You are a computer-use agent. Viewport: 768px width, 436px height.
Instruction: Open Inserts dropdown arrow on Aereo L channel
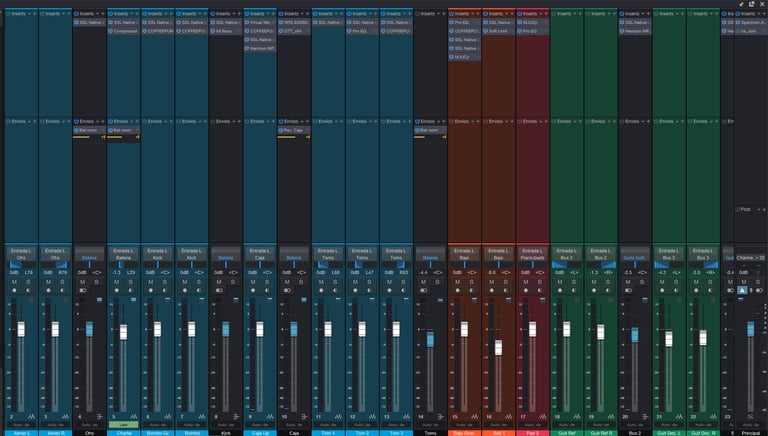click(x=29, y=14)
